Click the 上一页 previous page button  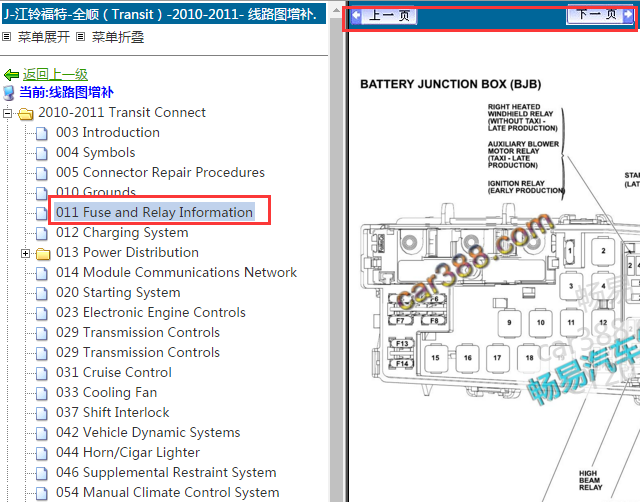[x=384, y=16]
